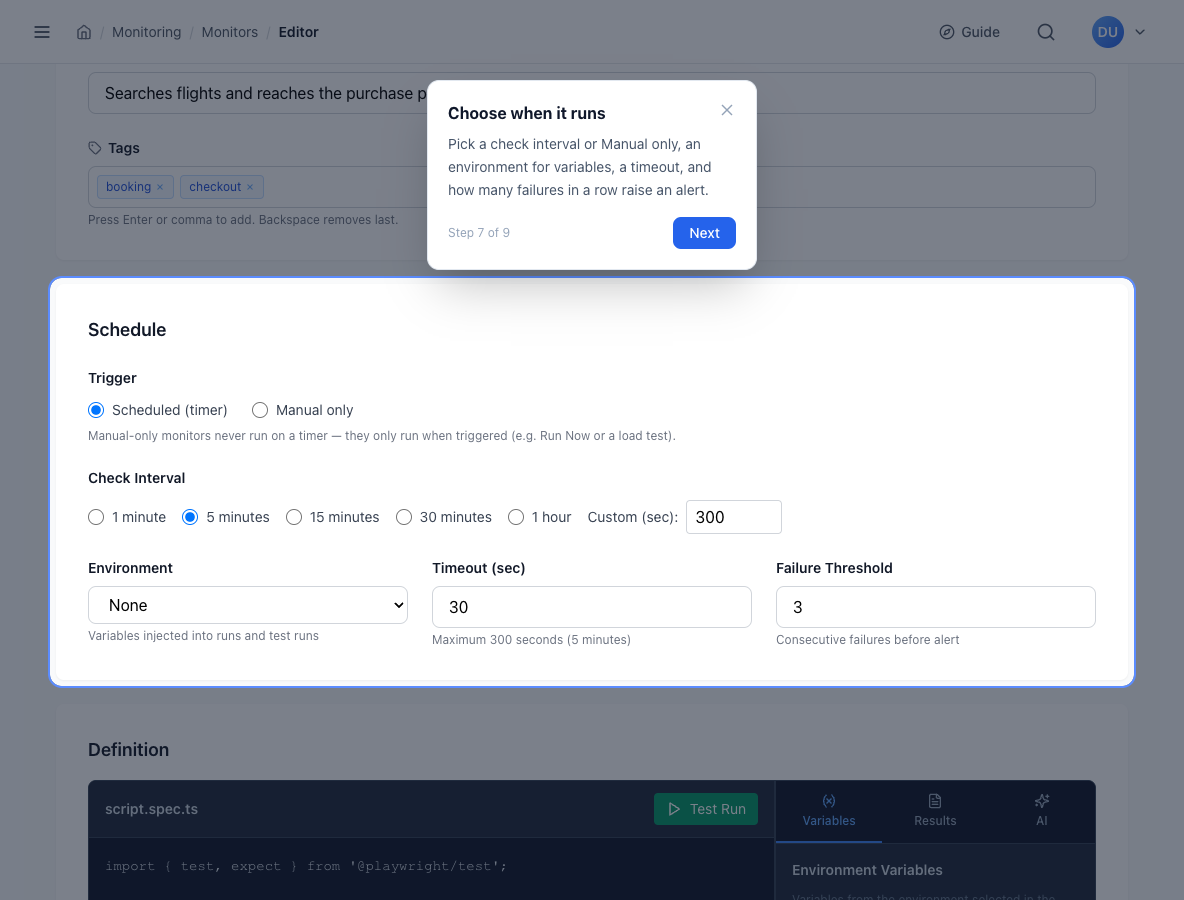Switch to the Variables tab
This screenshot has height=900, width=1184.
828,811
